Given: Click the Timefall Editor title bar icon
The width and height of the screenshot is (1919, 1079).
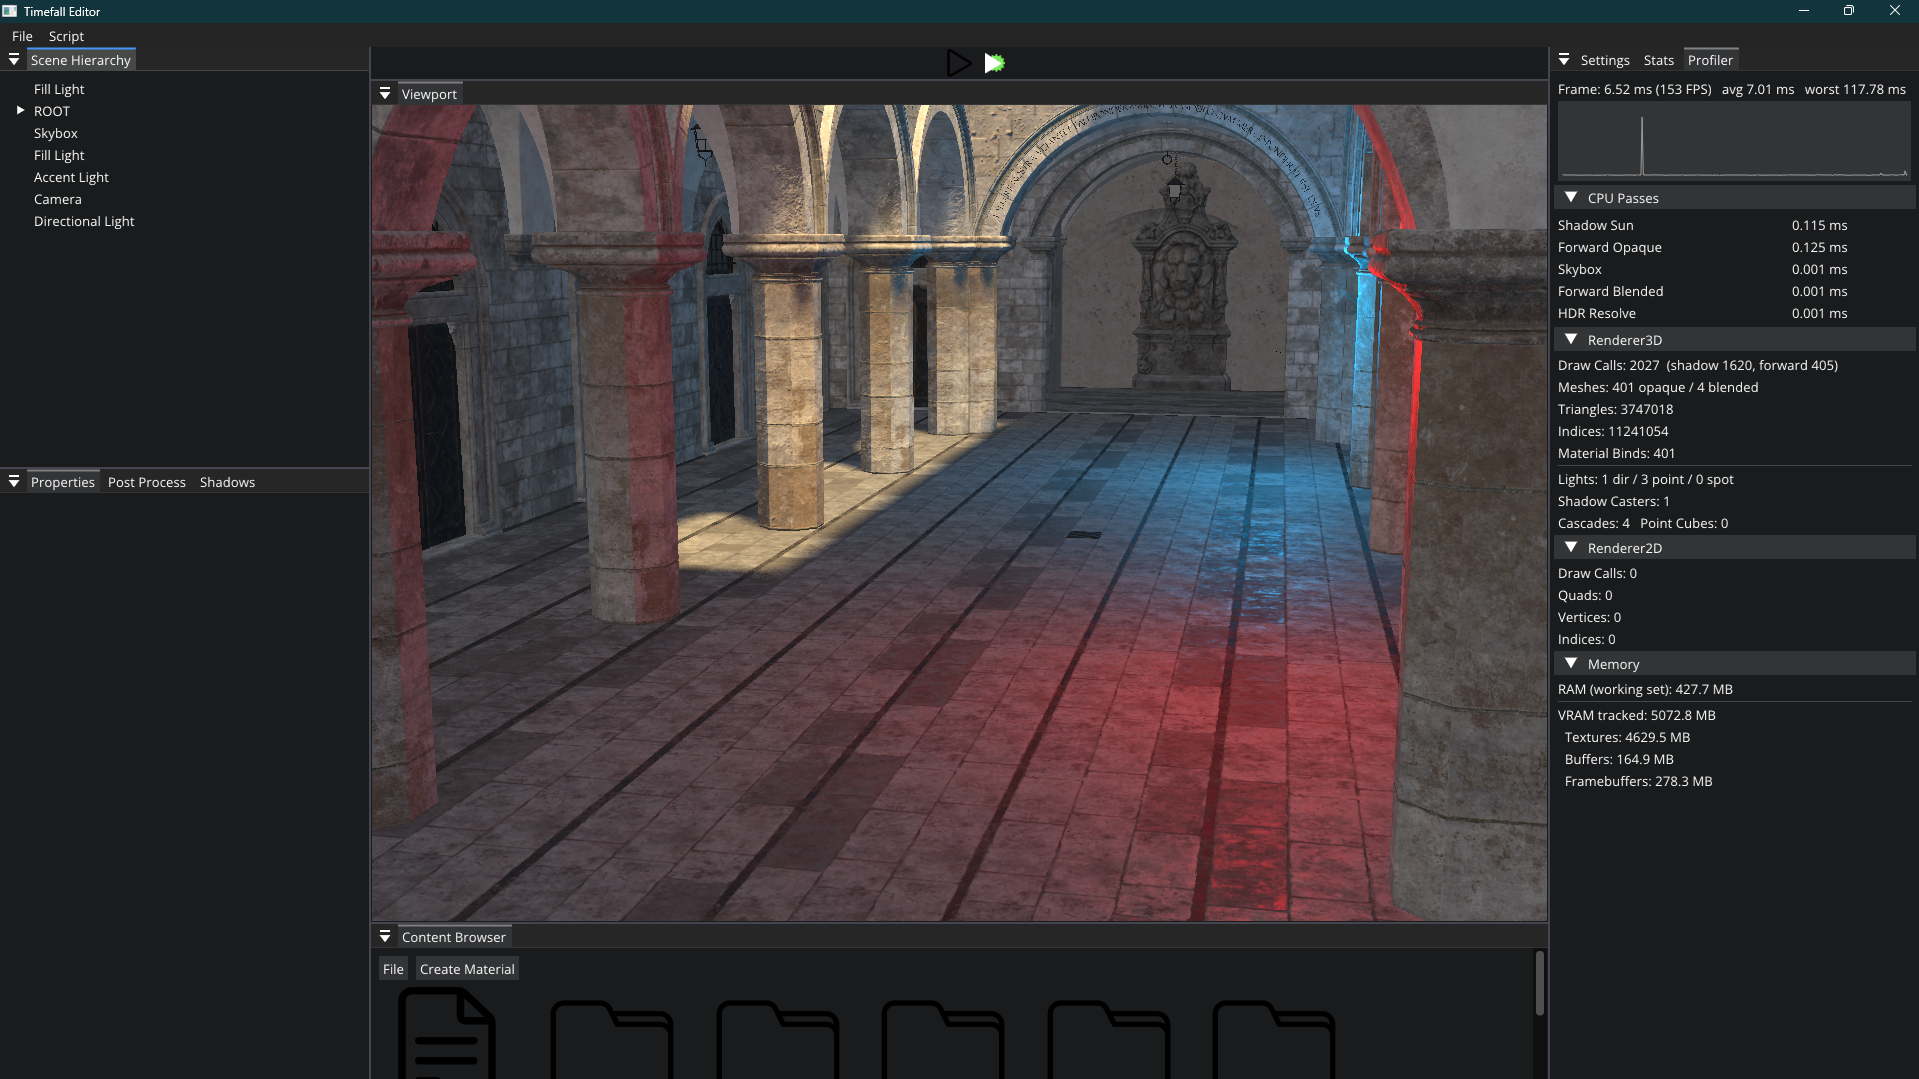Looking at the screenshot, I should (10, 11).
